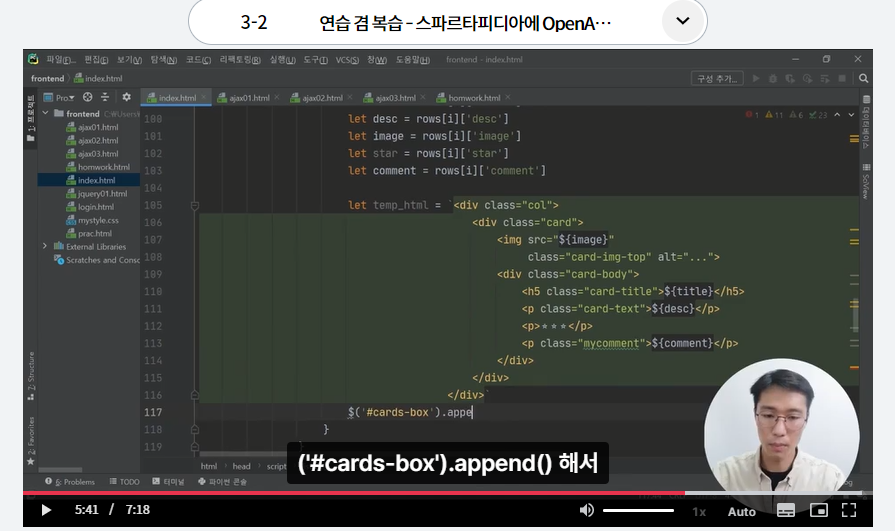Open the VCS menu
The height and width of the screenshot is (531, 895).
click(347, 59)
